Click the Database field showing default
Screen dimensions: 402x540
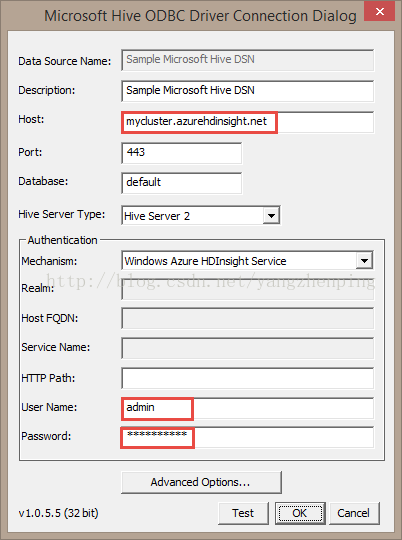click(x=182, y=183)
